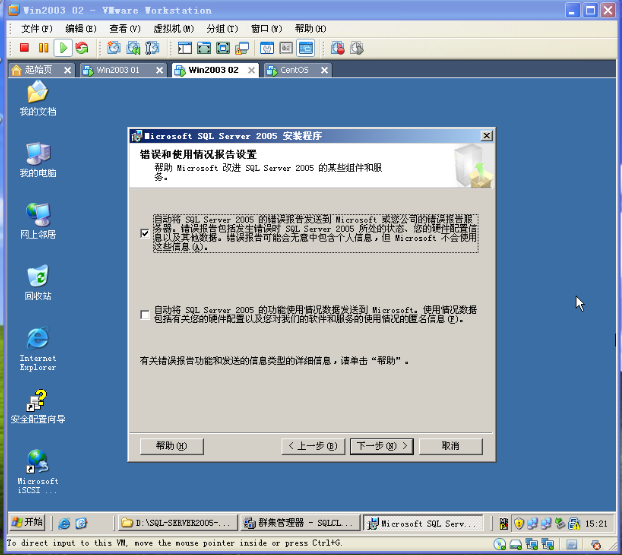This screenshot has height=555, width=622.
Task: Cancel the SQL Server setup with 取消
Action: [x=451, y=446]
